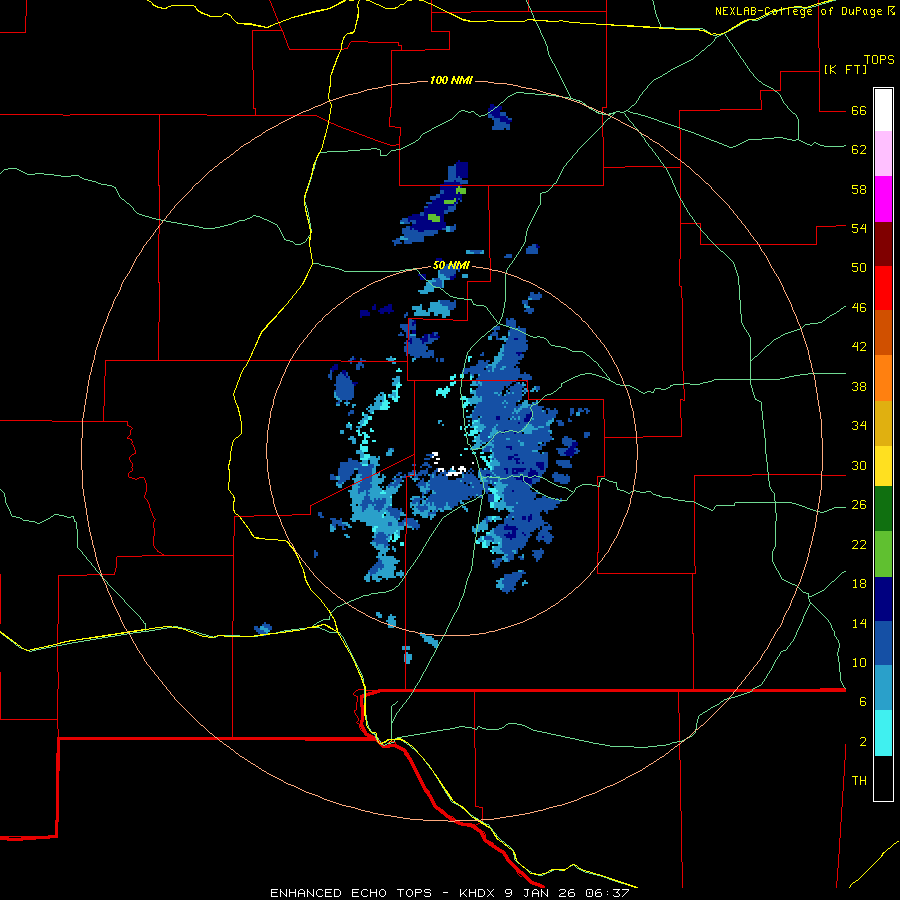
Task: Click the dark orange legend swatch near 46
Action: [883, 332]
